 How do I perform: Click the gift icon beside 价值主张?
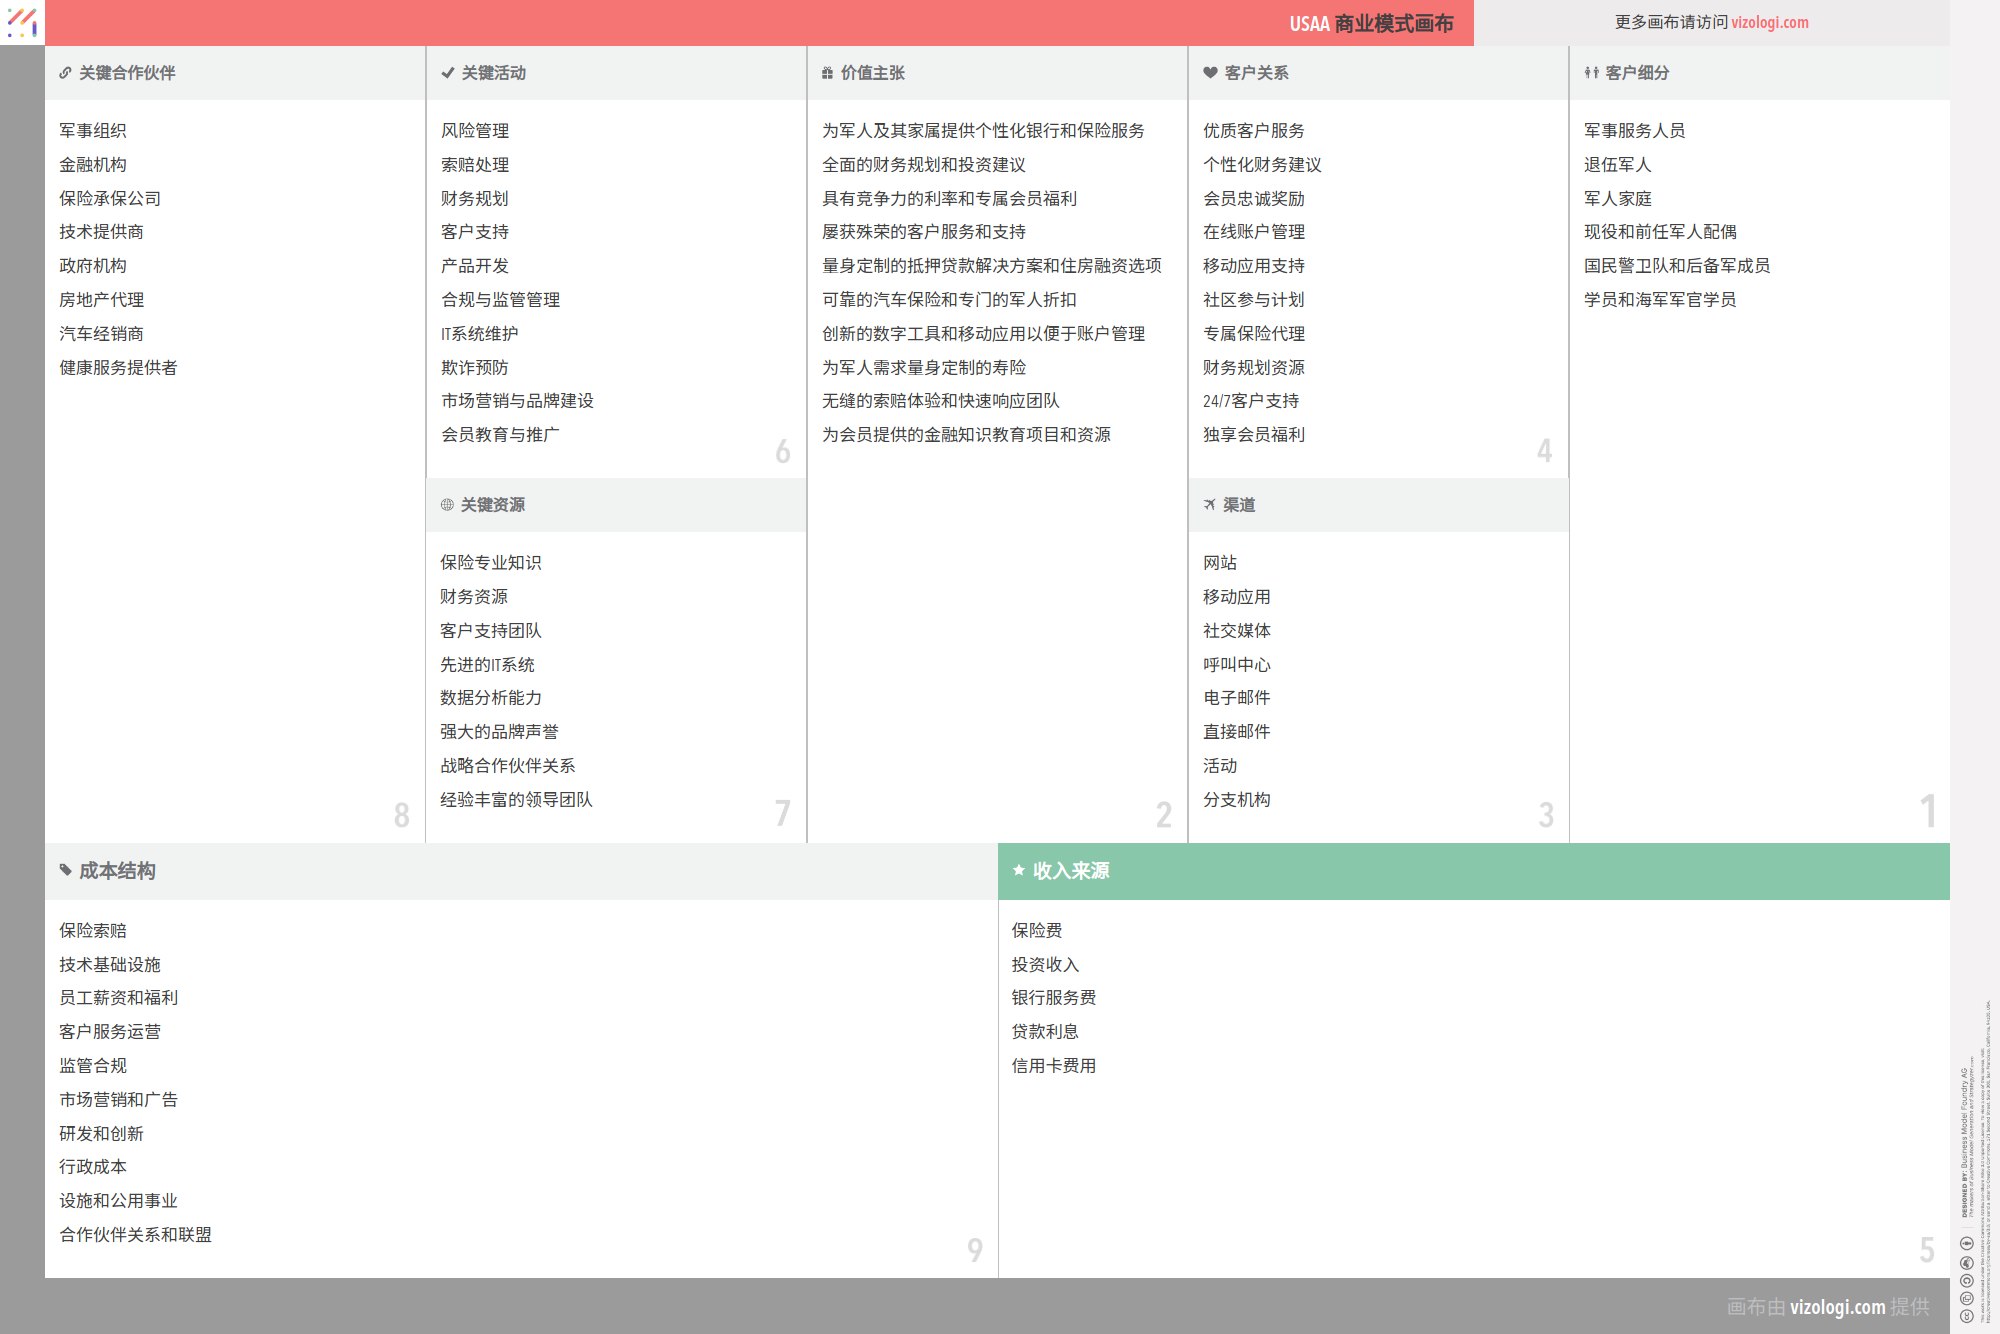pos(827,73)
